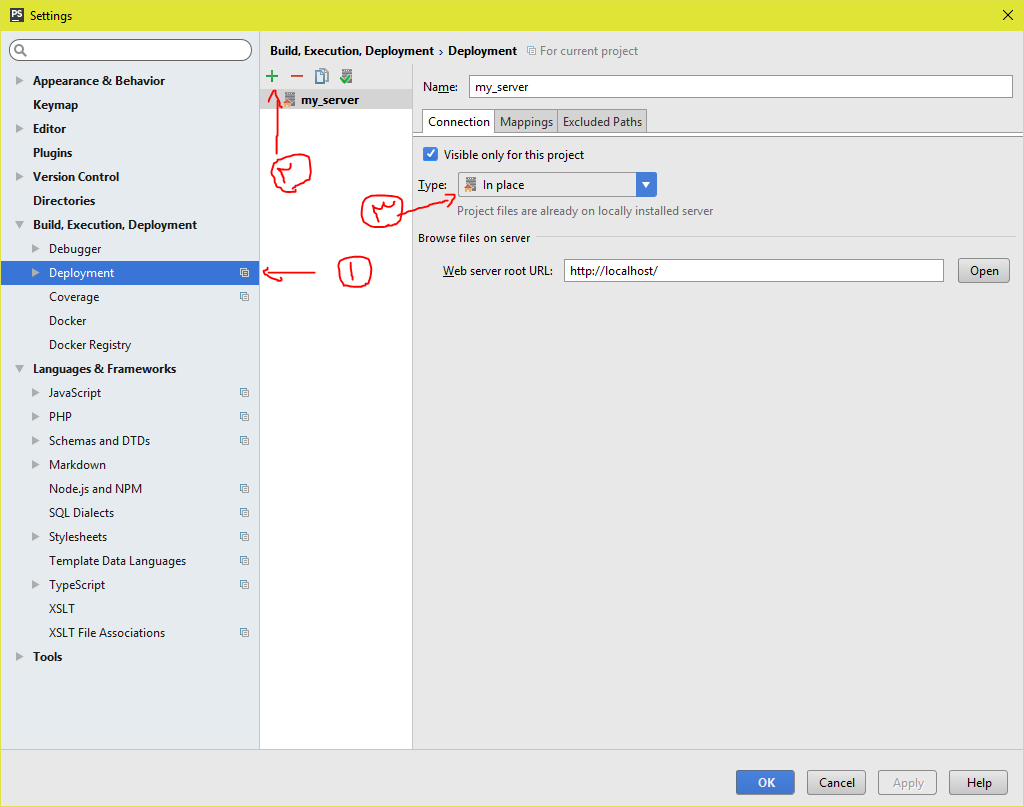Click project-level icon beside Deployment row
This screenshot has height=807, width=1024.
point(244,273)
